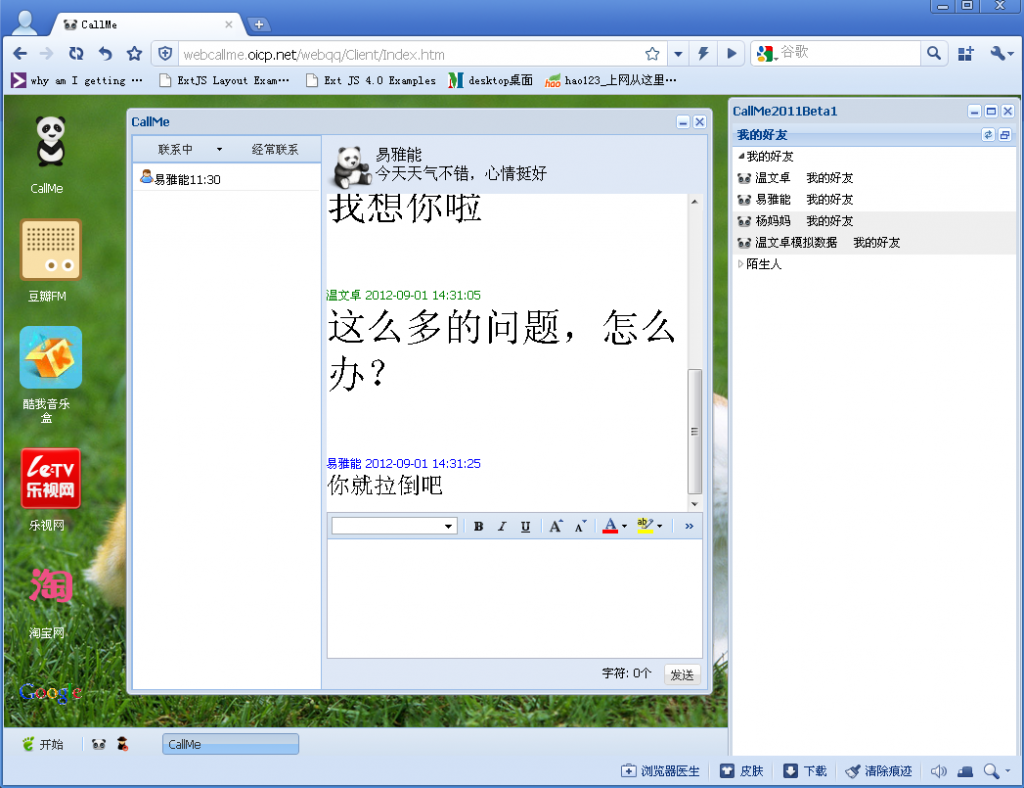Viewport: 1024px width, 788px height.
Task: Click the 谷歌 search box
Action: [850, 54]
